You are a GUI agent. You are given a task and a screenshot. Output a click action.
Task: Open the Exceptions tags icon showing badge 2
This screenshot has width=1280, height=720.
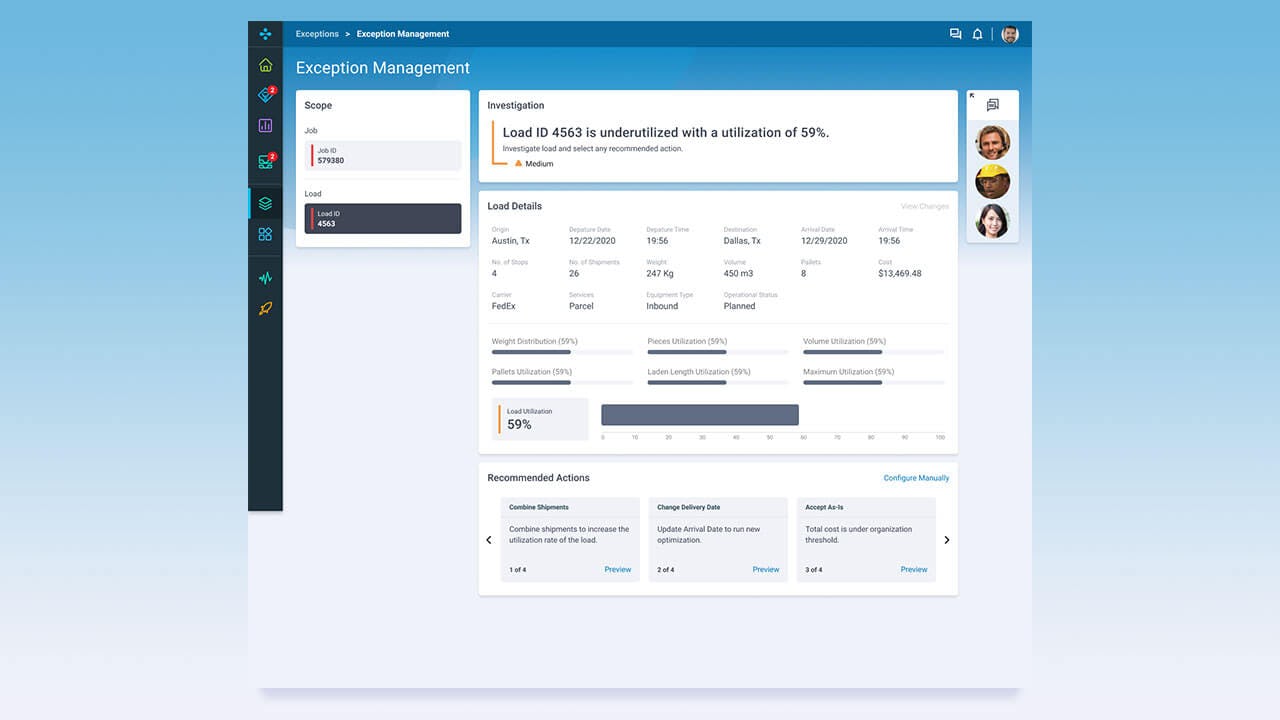point(265,95)
